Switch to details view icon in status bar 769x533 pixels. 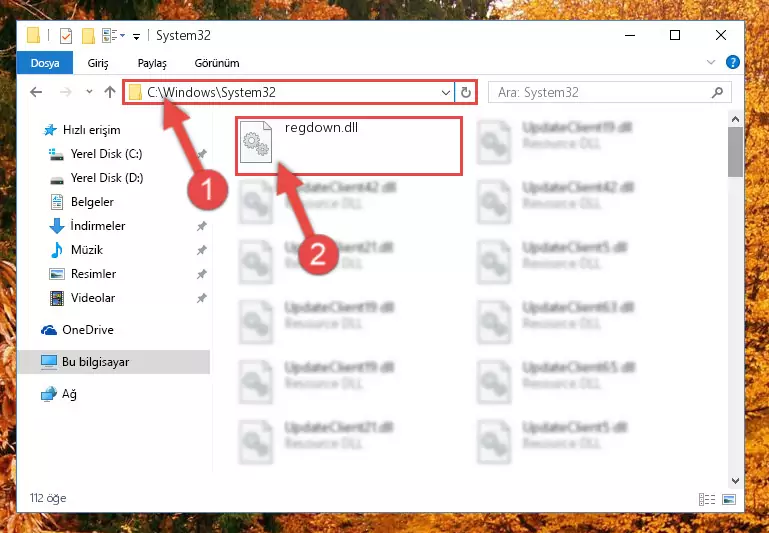click(707, 500)
